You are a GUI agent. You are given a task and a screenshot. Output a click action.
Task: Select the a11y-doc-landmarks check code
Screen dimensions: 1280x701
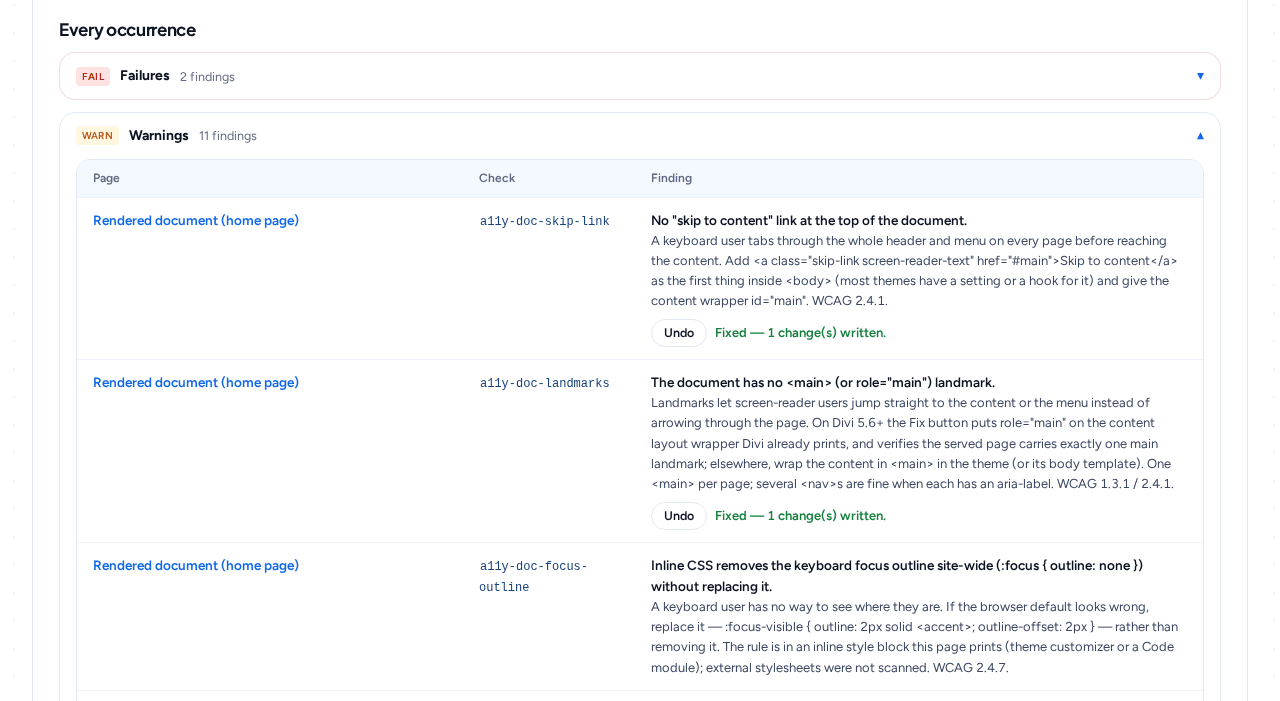tap(544, 384)
